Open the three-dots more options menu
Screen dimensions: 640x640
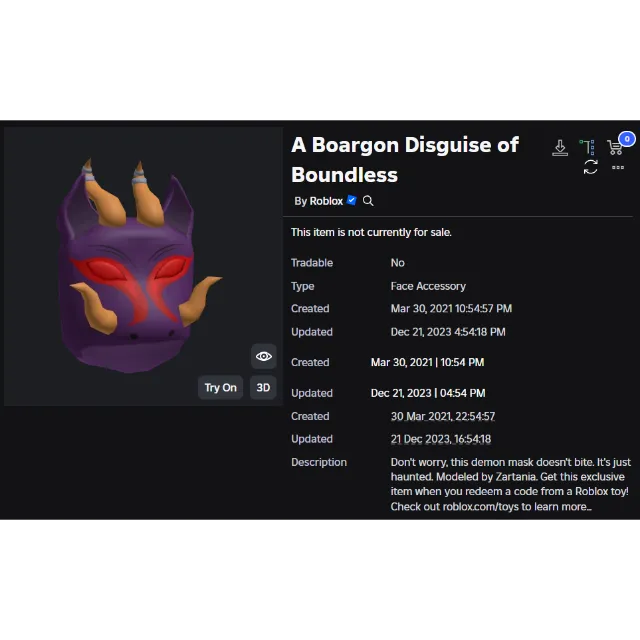(617, 168)
